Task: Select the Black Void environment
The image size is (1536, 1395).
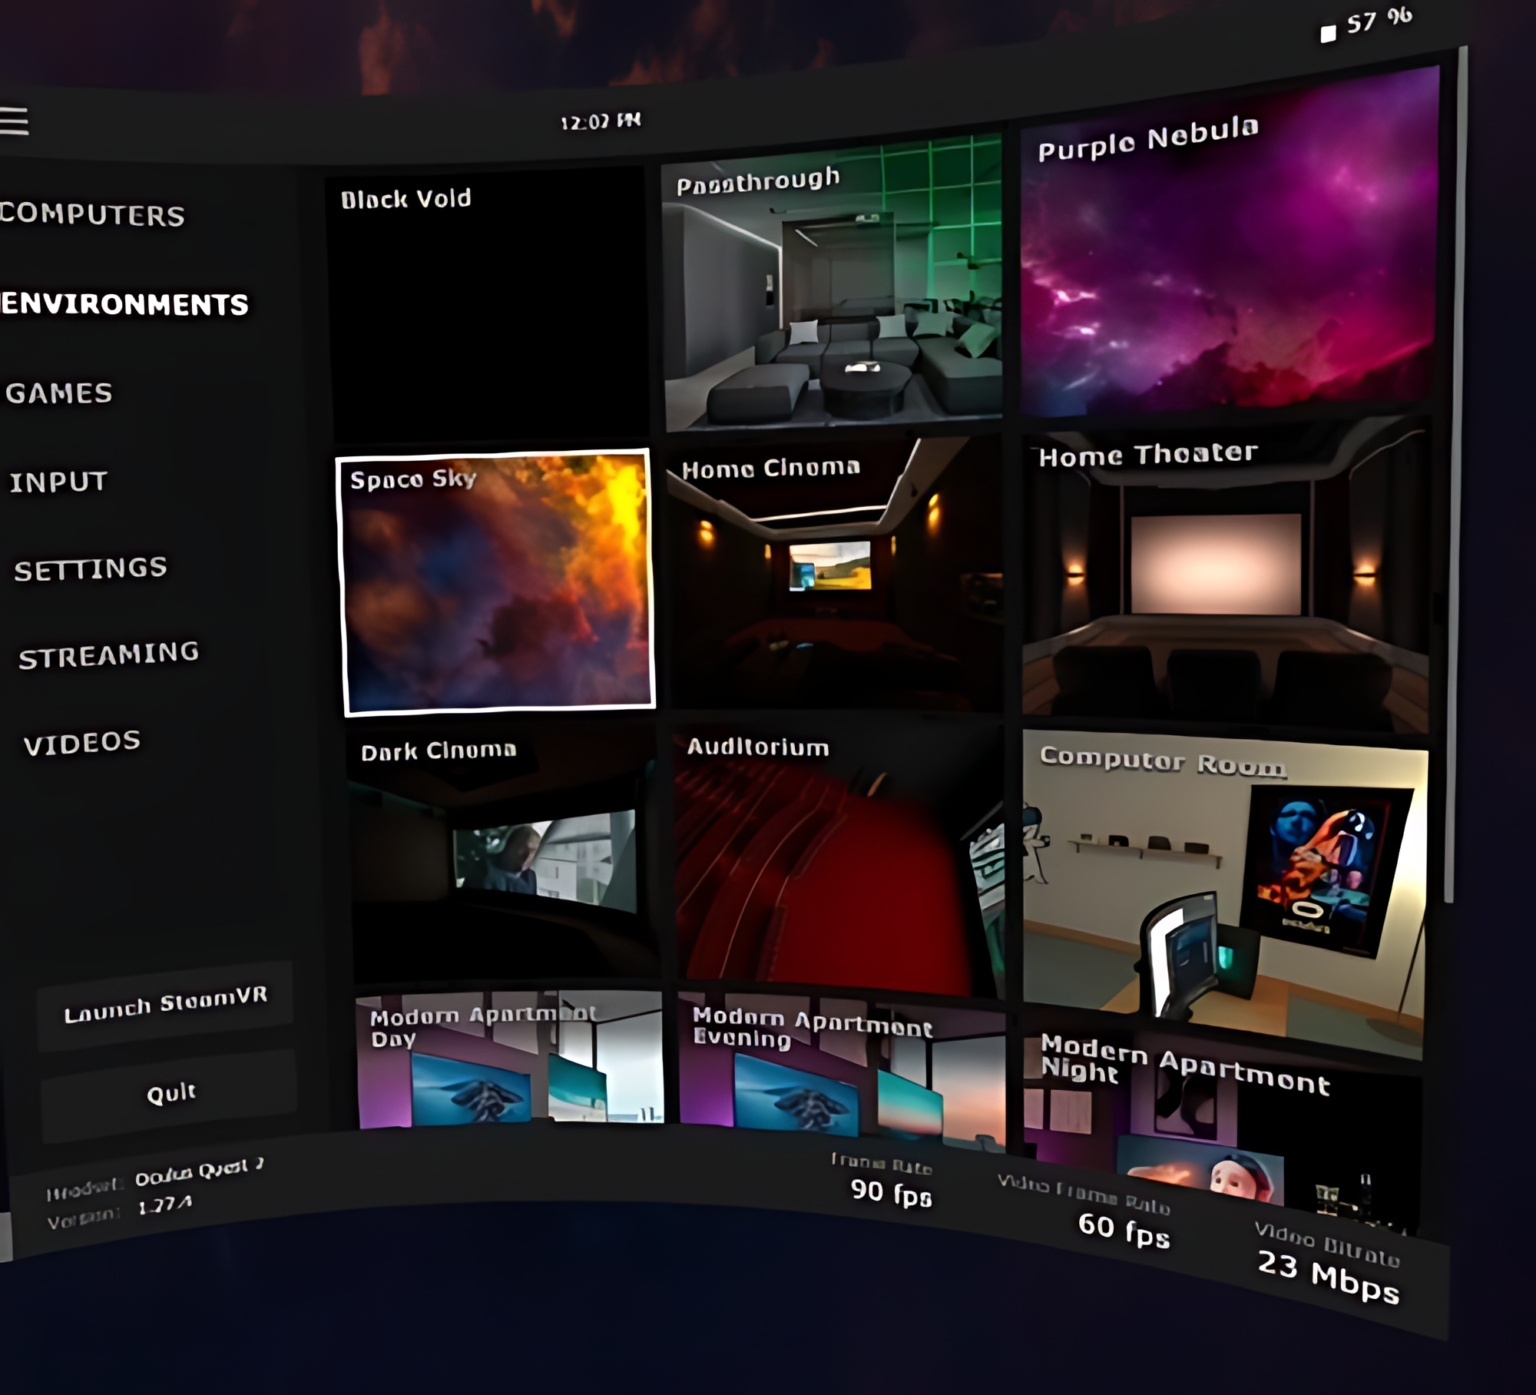Action: (x=488, y=305)
